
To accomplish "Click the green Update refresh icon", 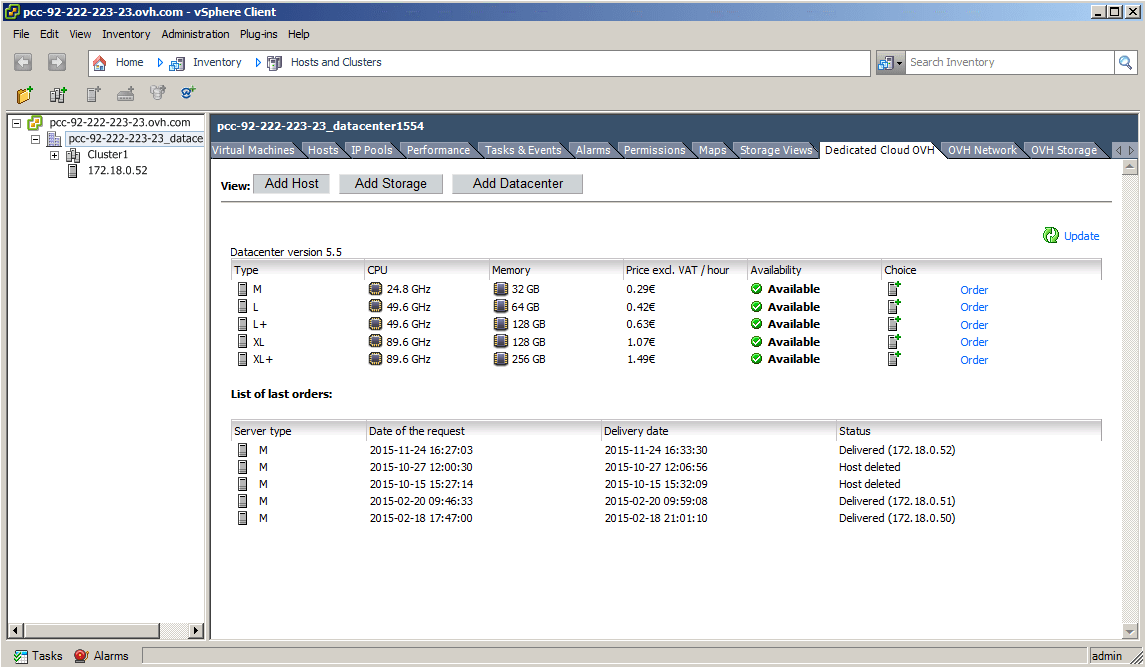I will point(1051,235).
